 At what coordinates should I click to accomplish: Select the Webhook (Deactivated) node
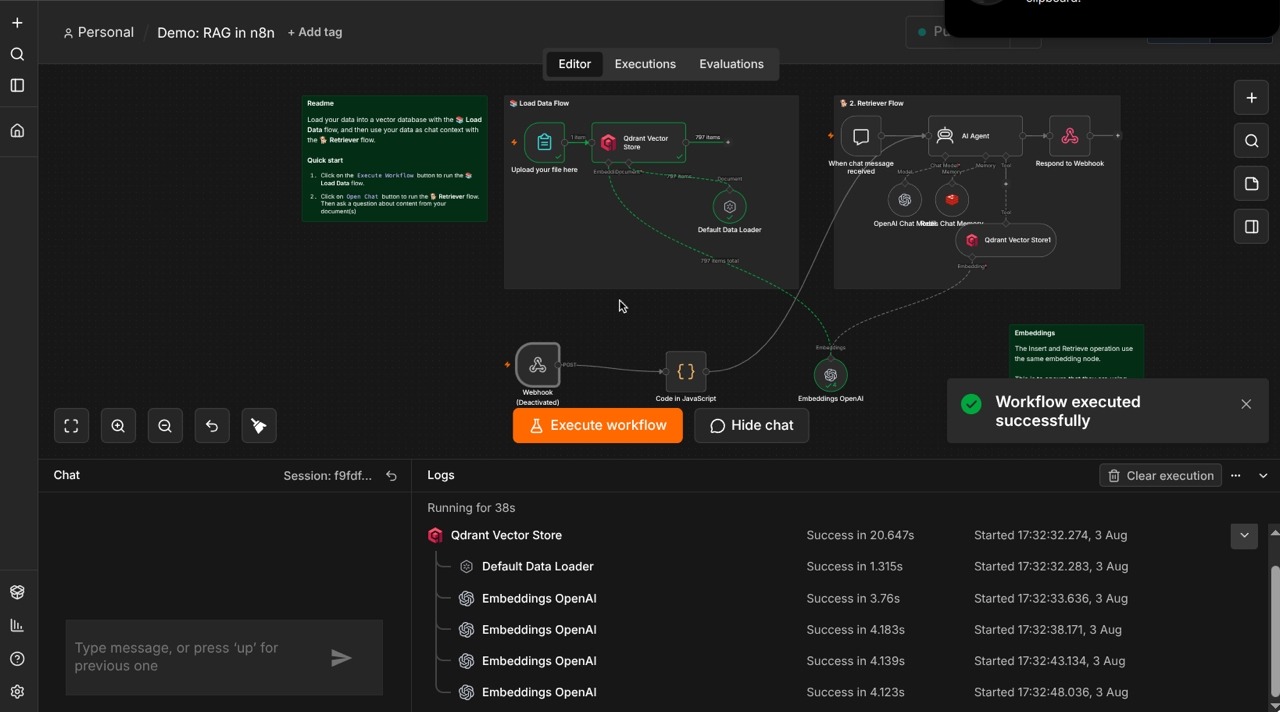click(x=538, y=365)
